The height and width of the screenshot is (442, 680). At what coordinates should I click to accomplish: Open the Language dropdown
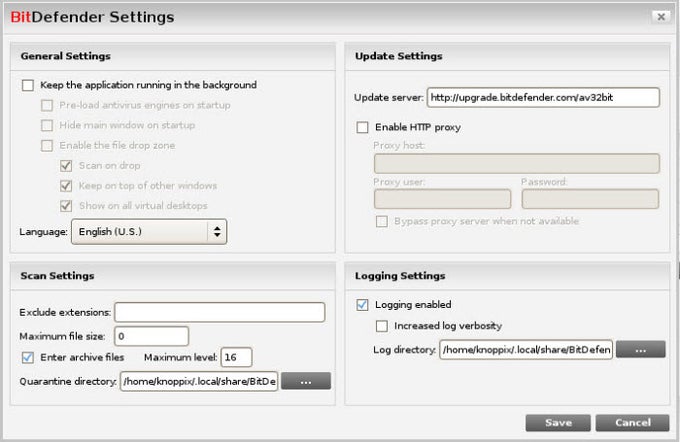click(x=149, y=232)
